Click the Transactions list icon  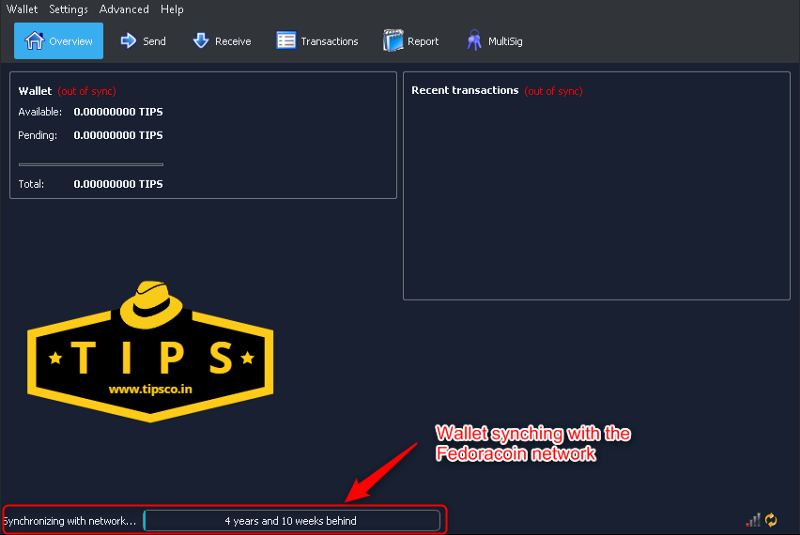286,41
